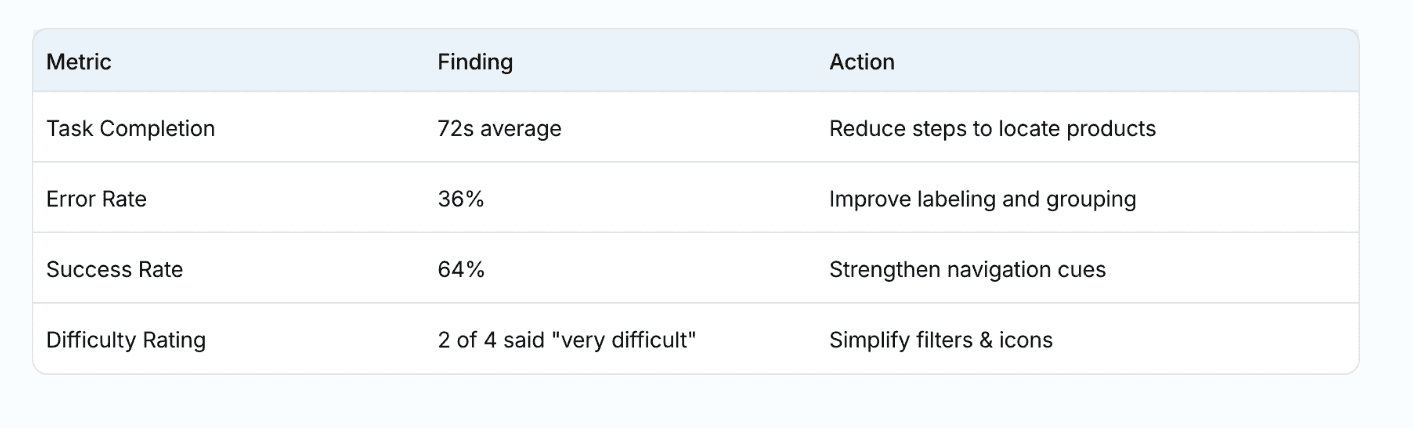Select "Improve labeling and grouping" action cell
The image size is (1414, 428).
pyautogui.click(x=982, y=199)
